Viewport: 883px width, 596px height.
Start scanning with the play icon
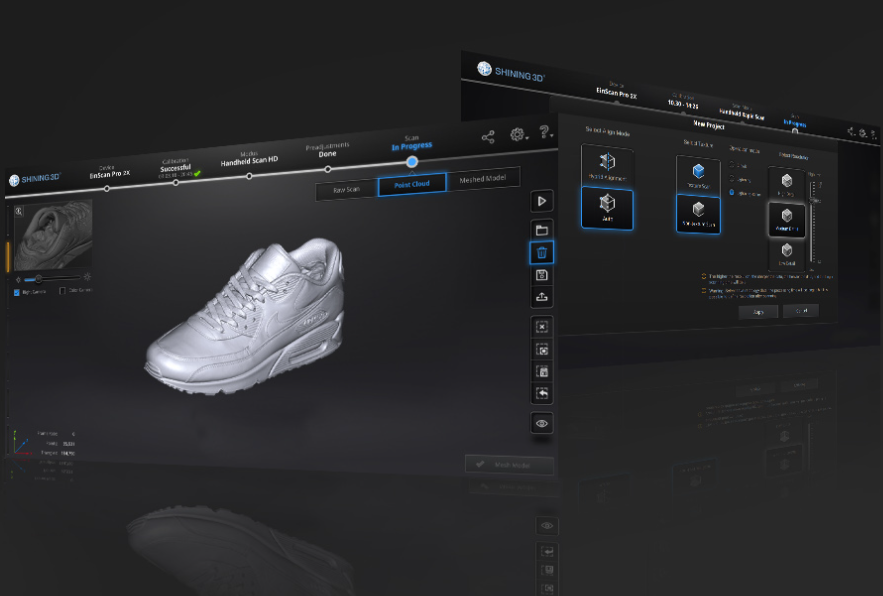542,201
